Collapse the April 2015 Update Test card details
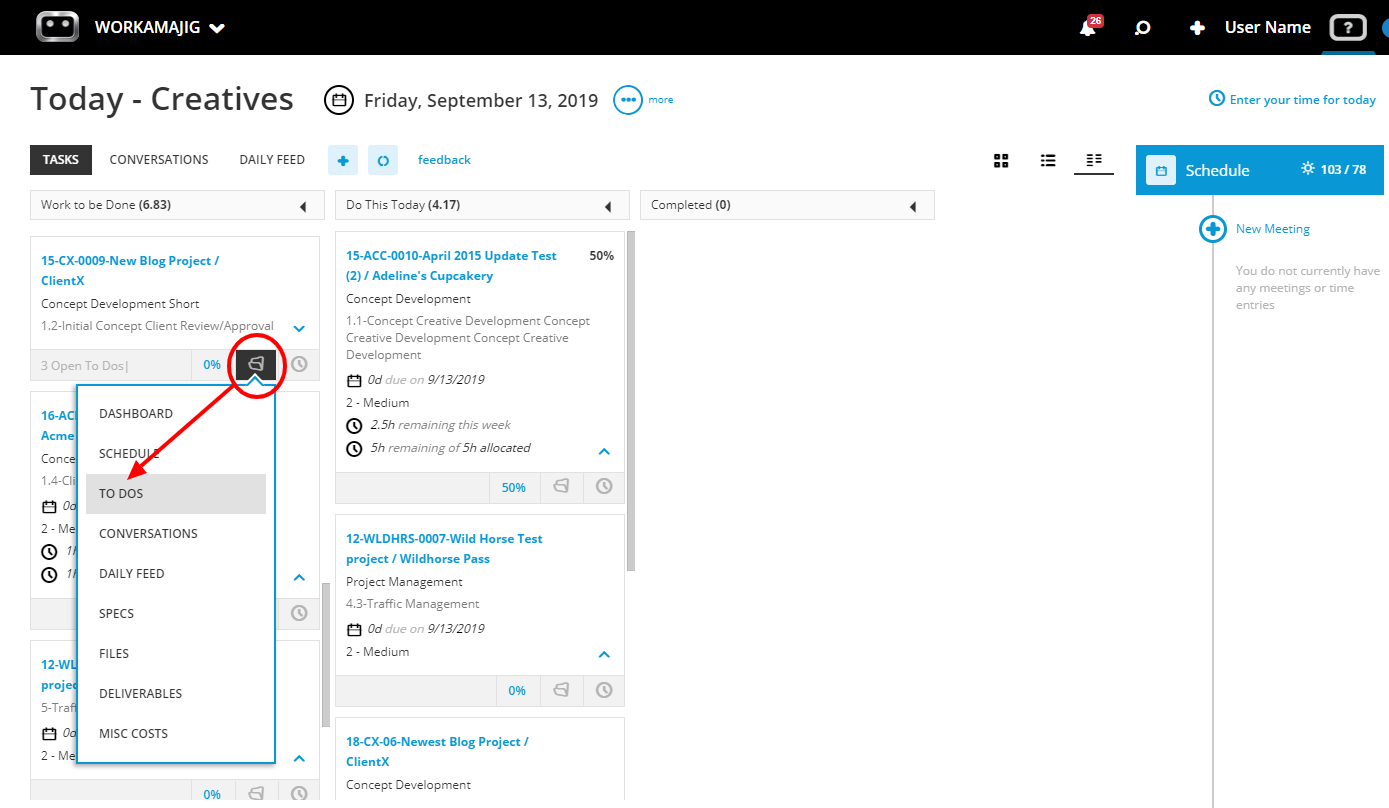This screenshot has height=808, width=1389. click(x=604, y=451)
